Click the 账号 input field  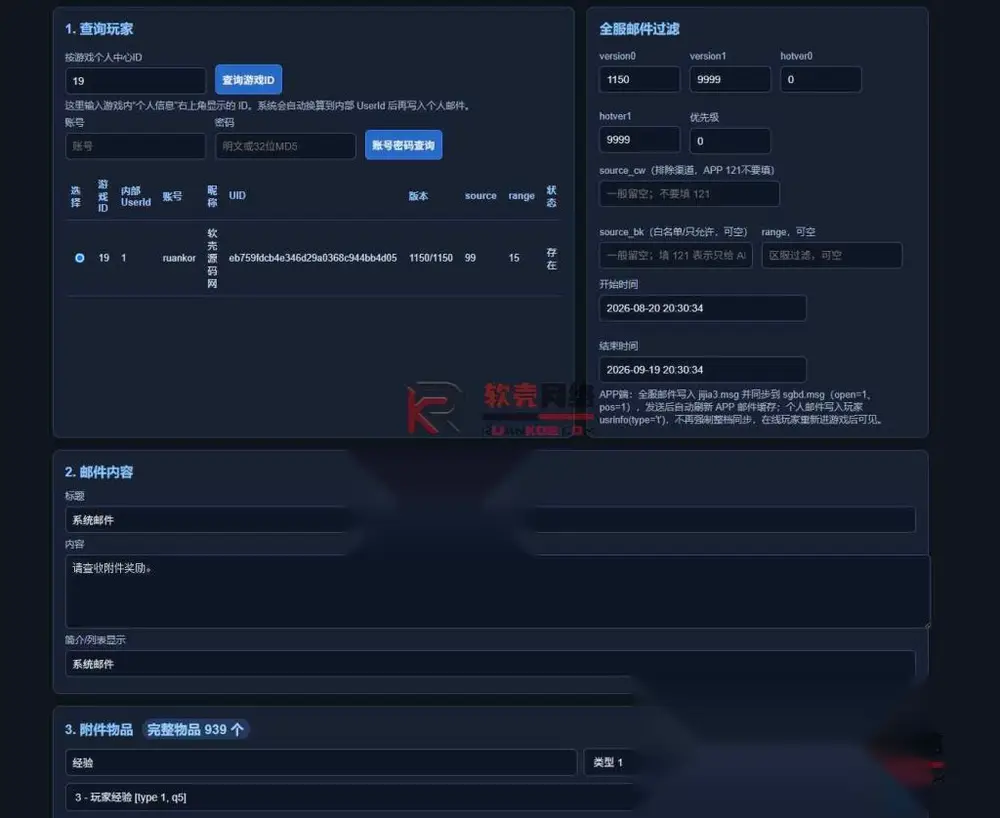135,146
